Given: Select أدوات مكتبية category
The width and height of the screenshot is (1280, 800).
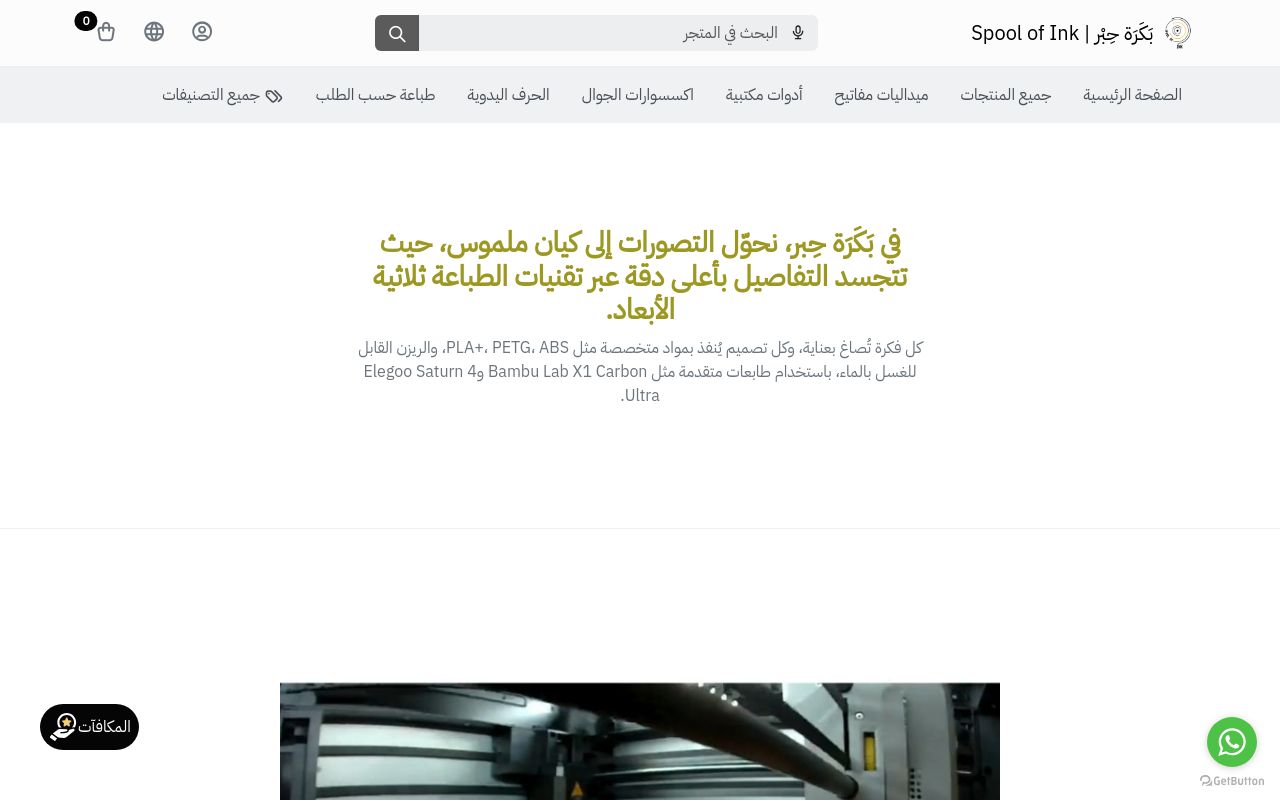Looking at the screenshot, I should (764, 95).
